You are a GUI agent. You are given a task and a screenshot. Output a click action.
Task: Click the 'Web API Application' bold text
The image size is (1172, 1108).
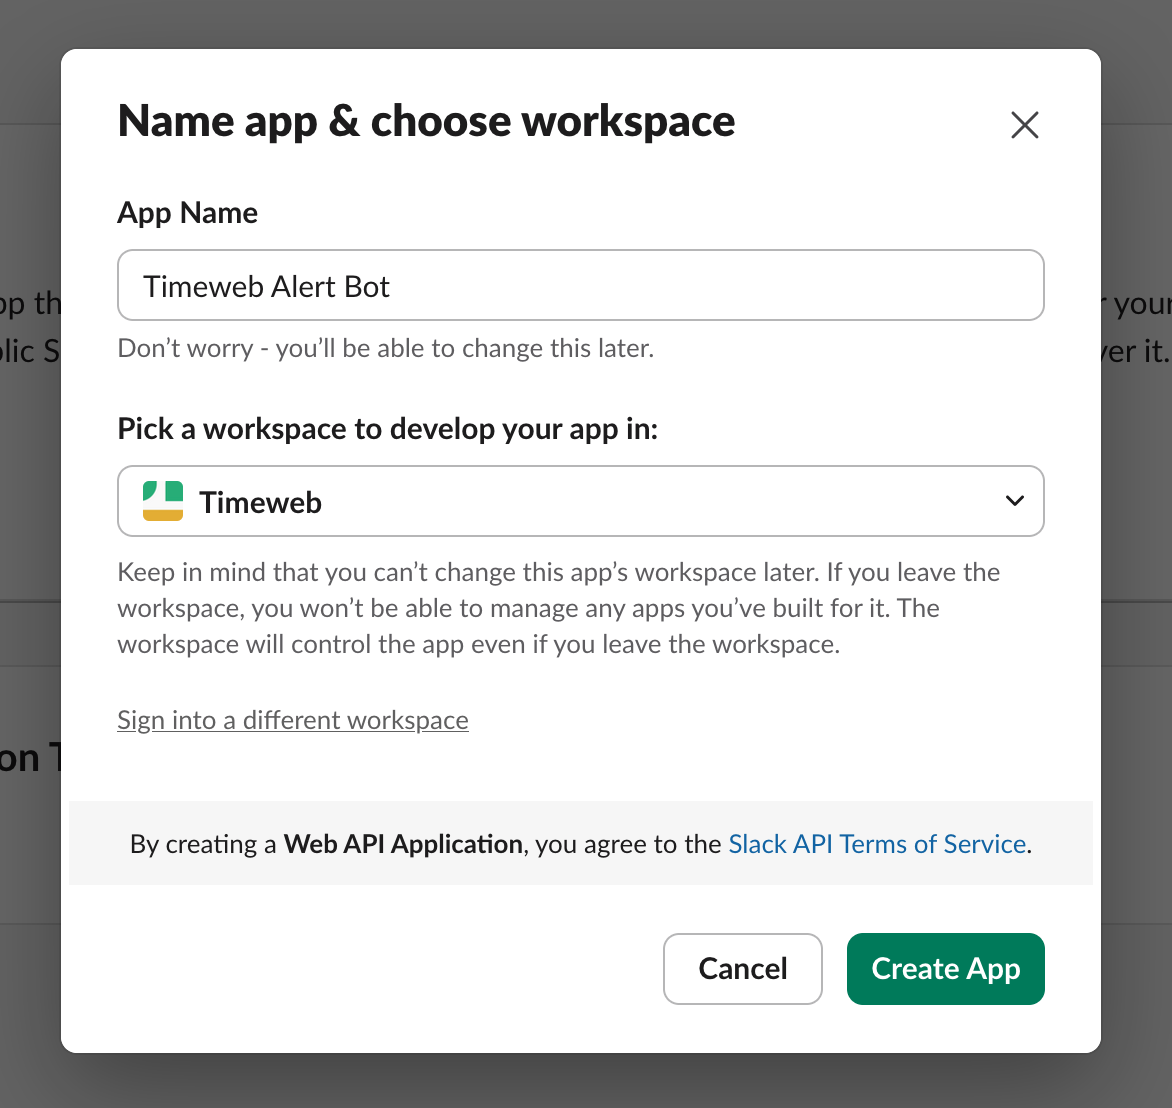pyautogui.click(x=403, y=844)
